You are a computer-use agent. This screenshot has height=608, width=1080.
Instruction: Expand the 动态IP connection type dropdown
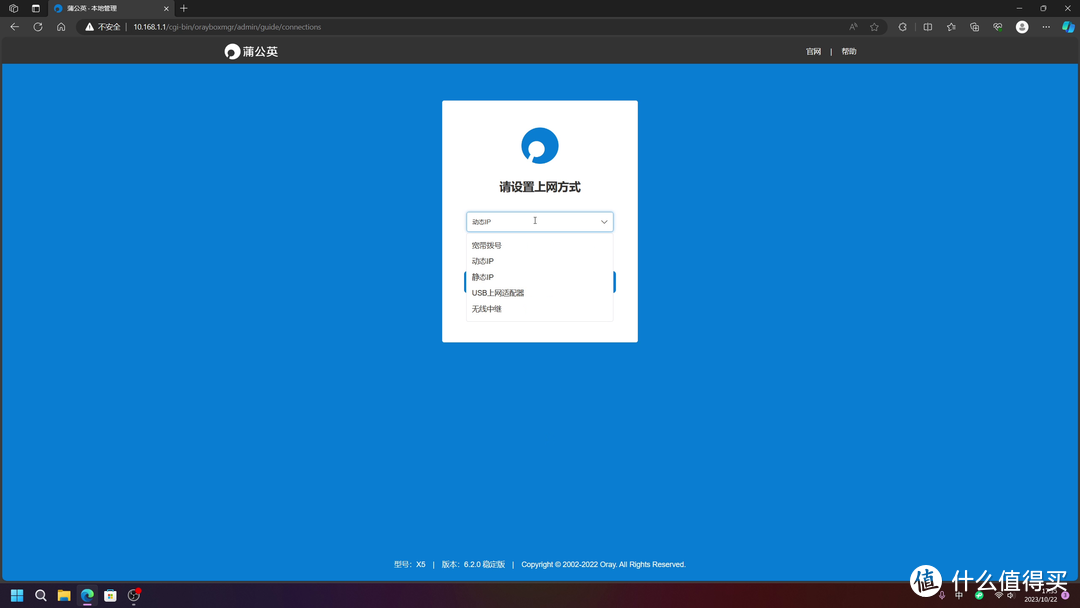coord(539,222)
